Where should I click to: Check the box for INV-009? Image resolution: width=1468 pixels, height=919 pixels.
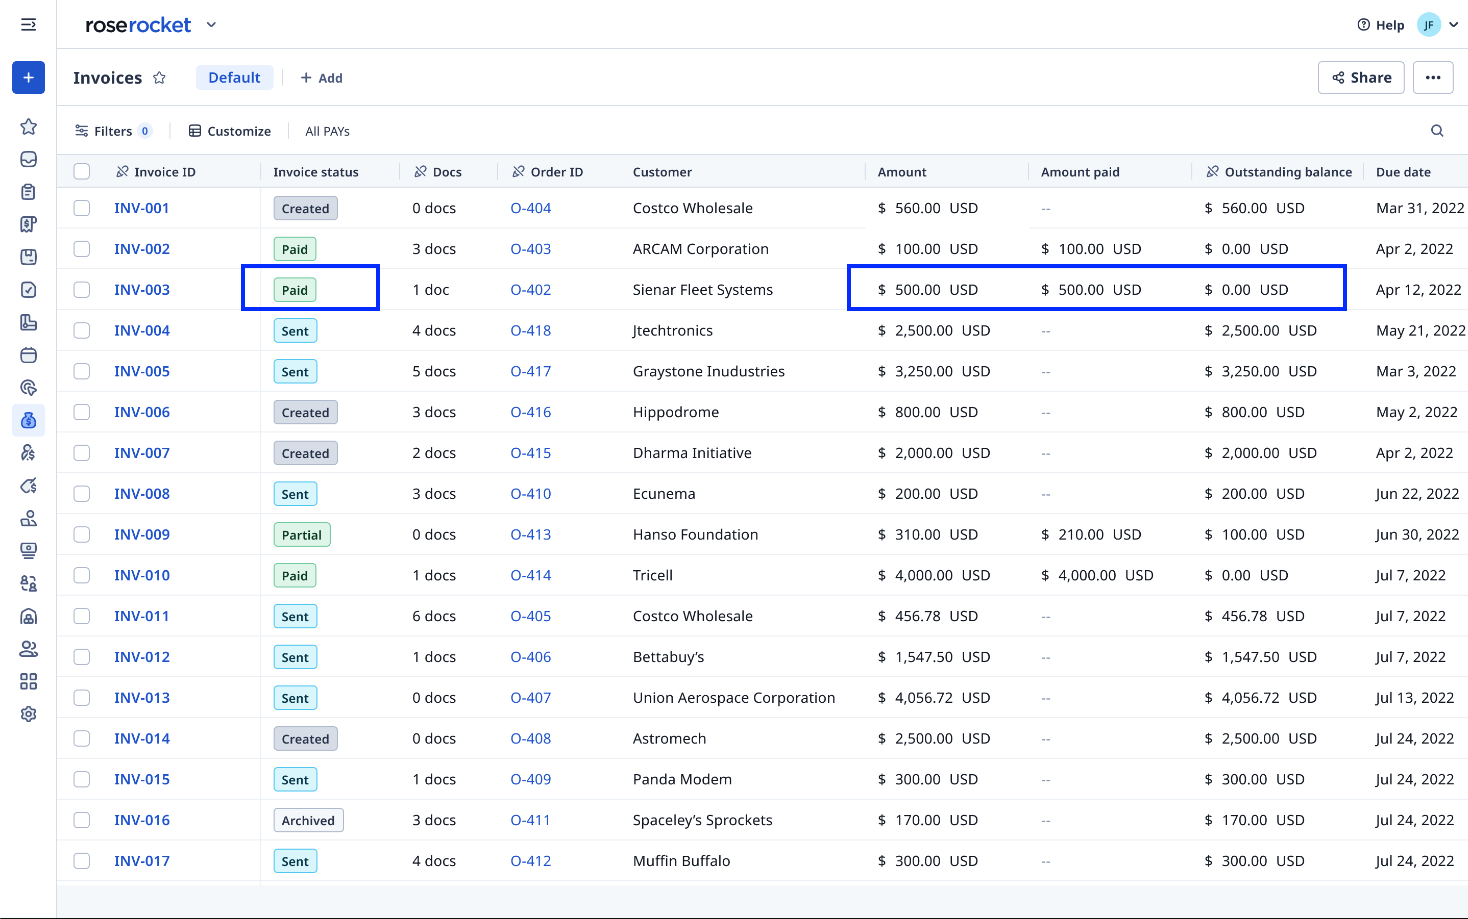click(82, 534)
